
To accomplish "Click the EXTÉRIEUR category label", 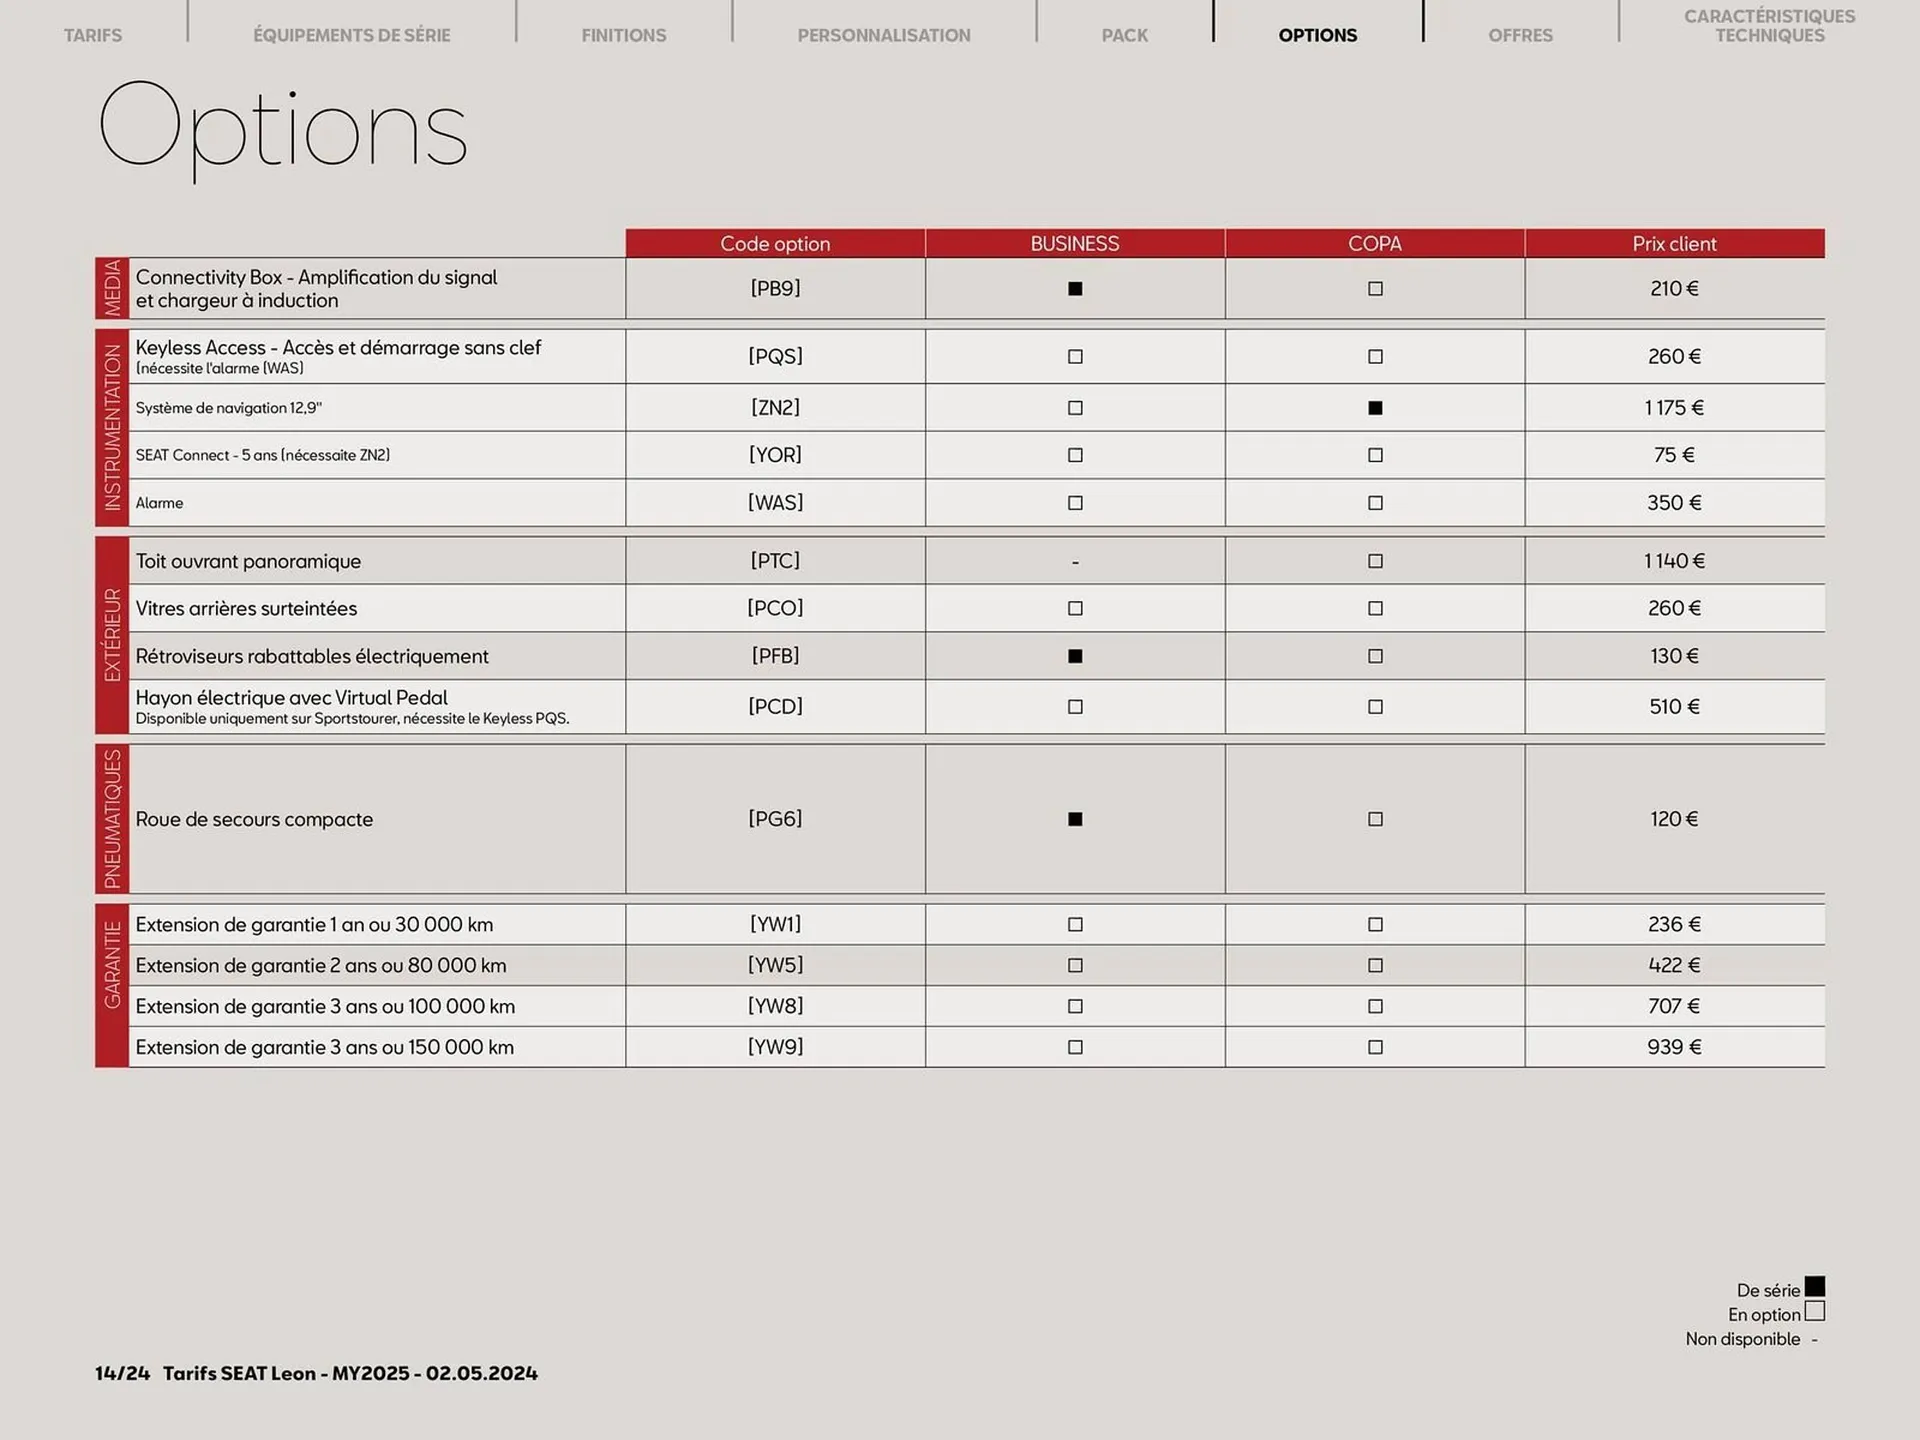I will 112,635.
